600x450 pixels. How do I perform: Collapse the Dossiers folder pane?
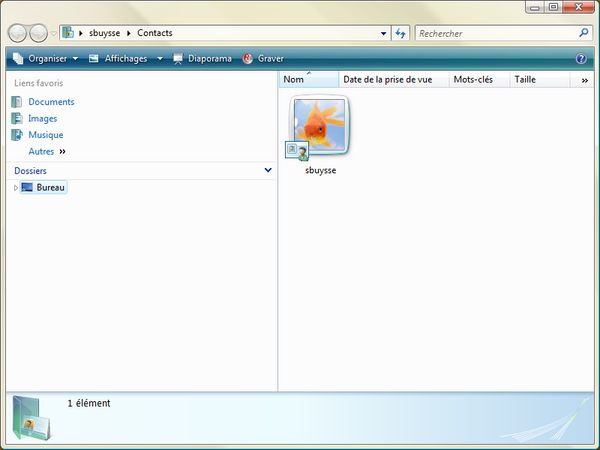click(x=267, y=171)
